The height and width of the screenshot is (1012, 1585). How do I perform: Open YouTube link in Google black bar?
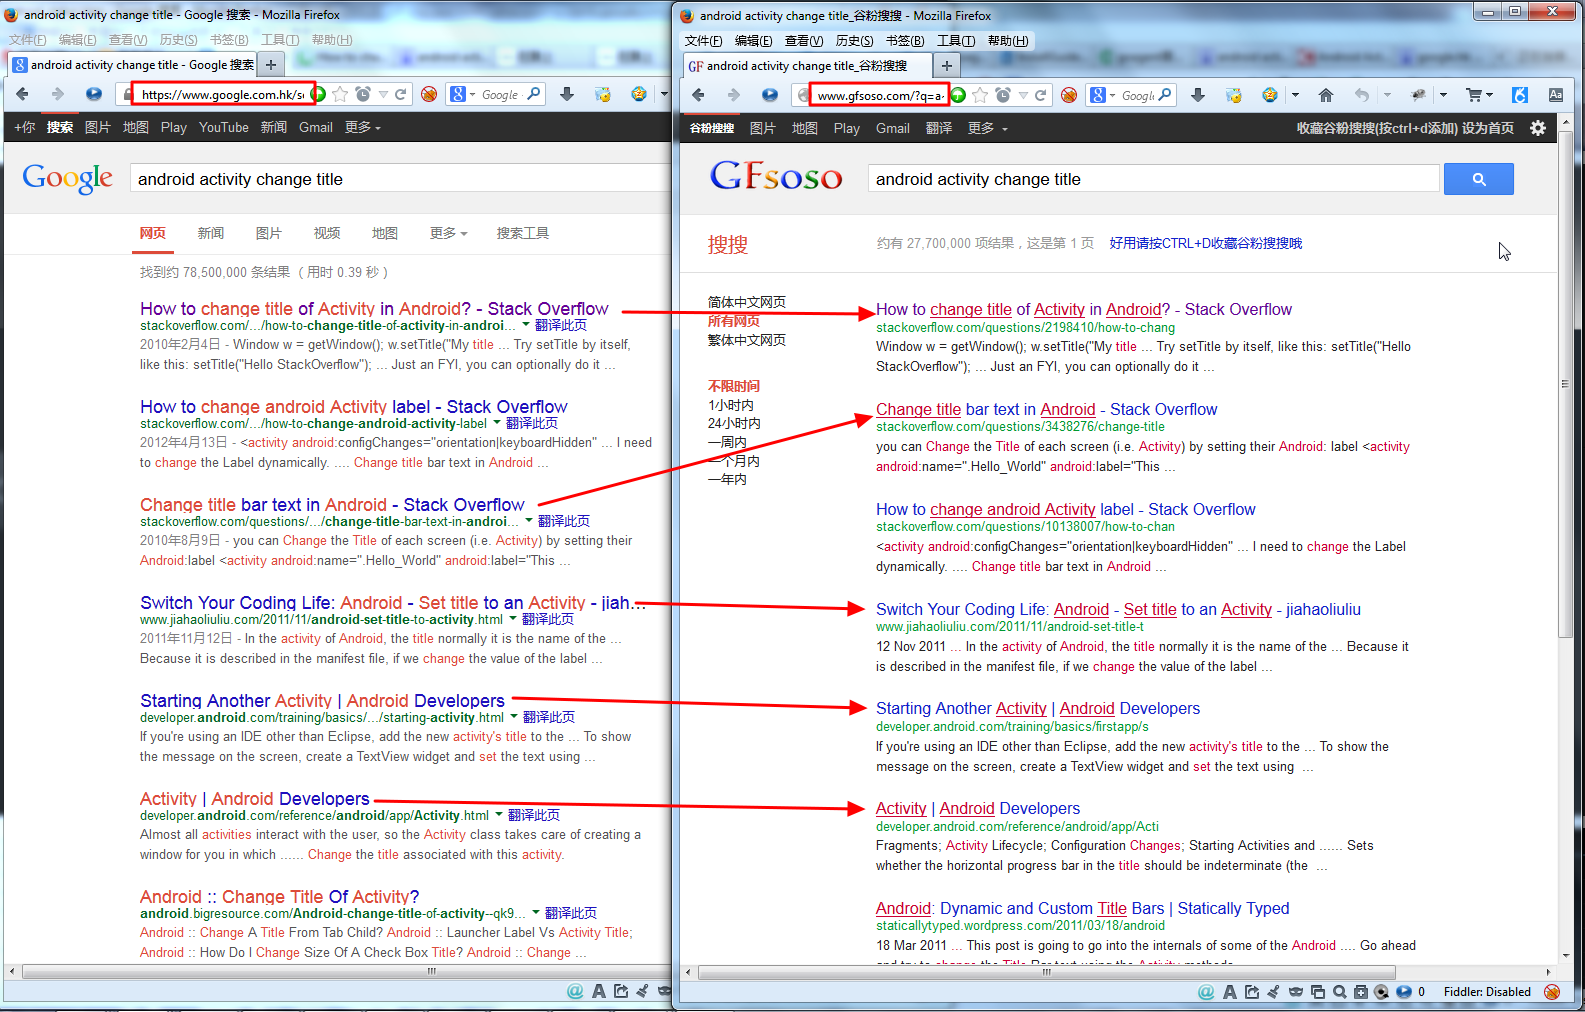pos(223,127)
